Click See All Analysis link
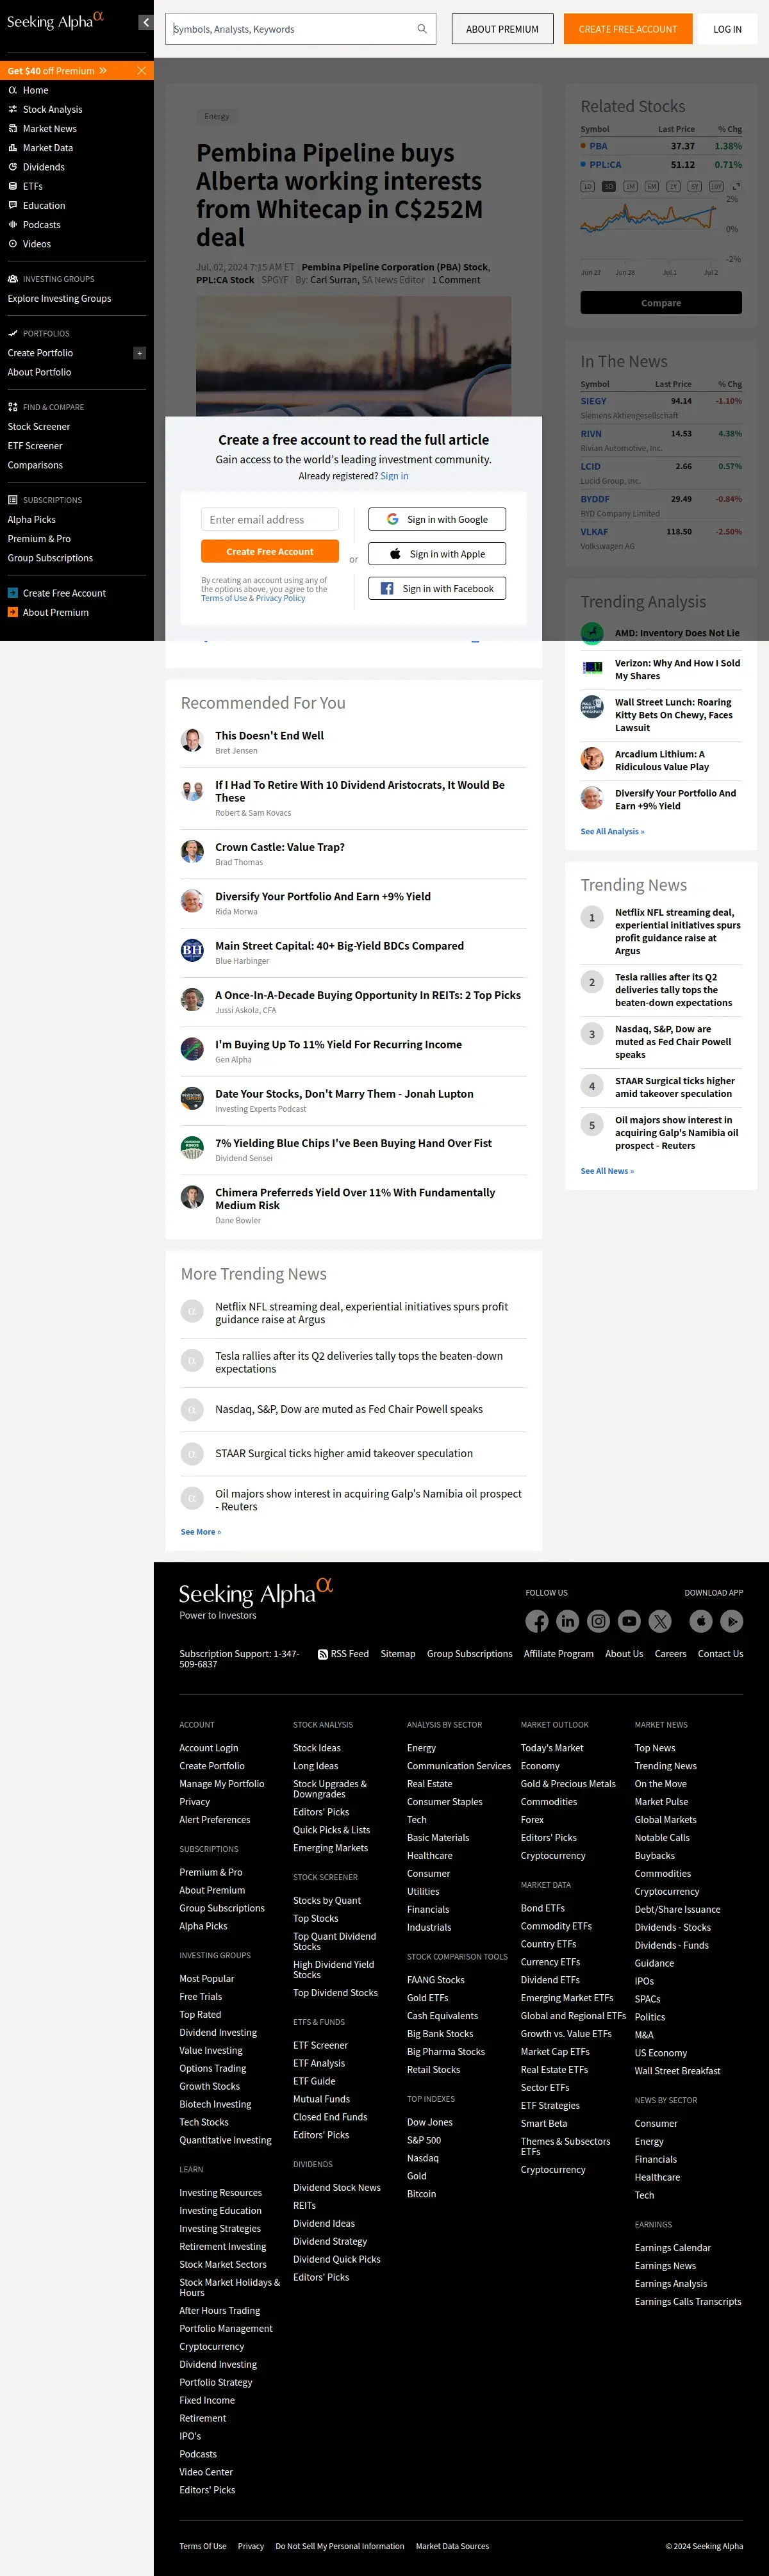This screenshot has height=2576, width=769. tap(613, 831)
